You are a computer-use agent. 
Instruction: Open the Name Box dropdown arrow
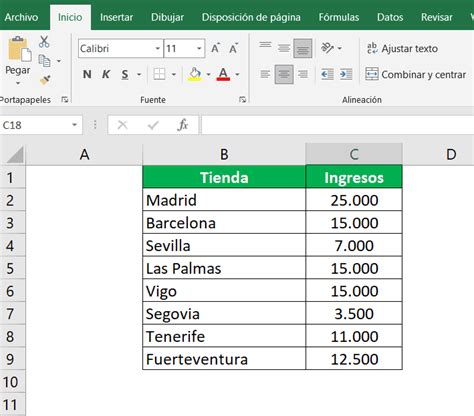(x=74, y=125)
